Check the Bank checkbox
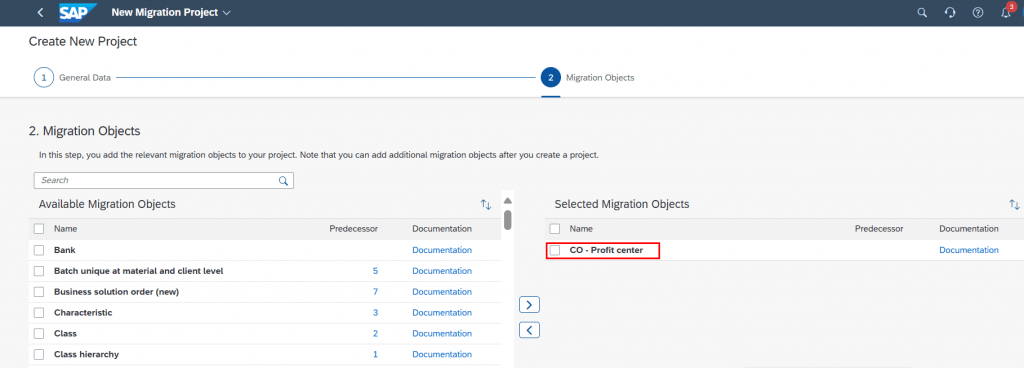 tap(39, 250)
